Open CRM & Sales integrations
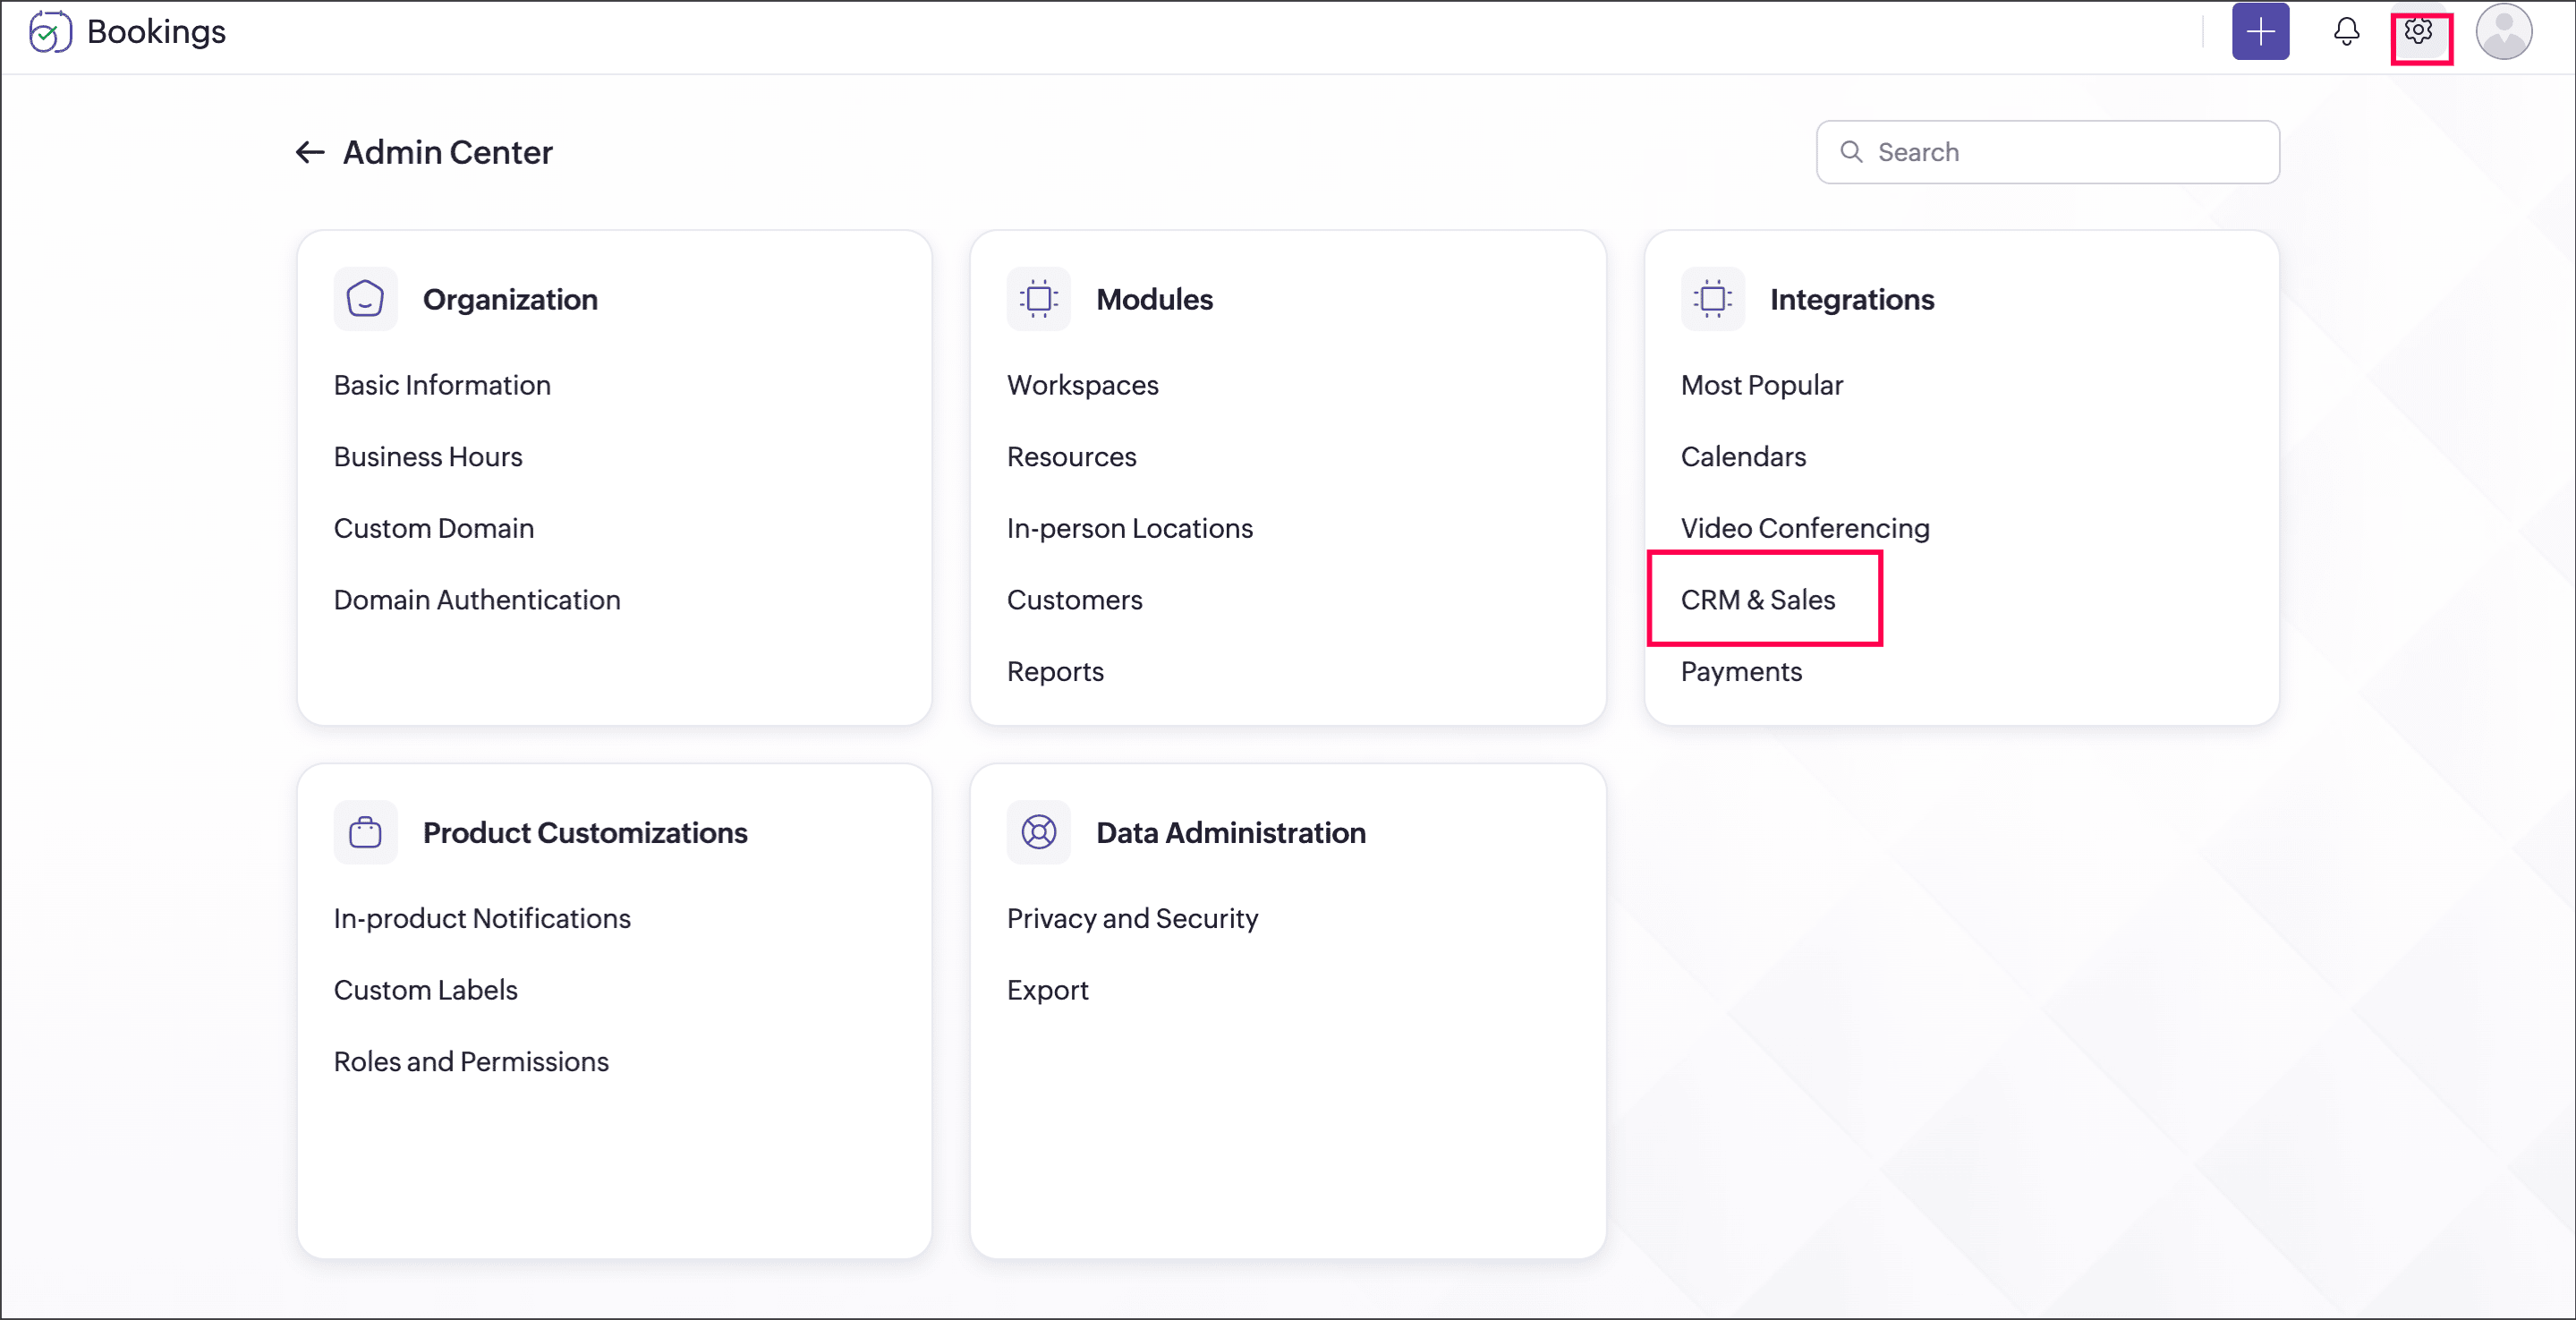Screen dimensions: 2576x1320 [x=1757, y=600]
